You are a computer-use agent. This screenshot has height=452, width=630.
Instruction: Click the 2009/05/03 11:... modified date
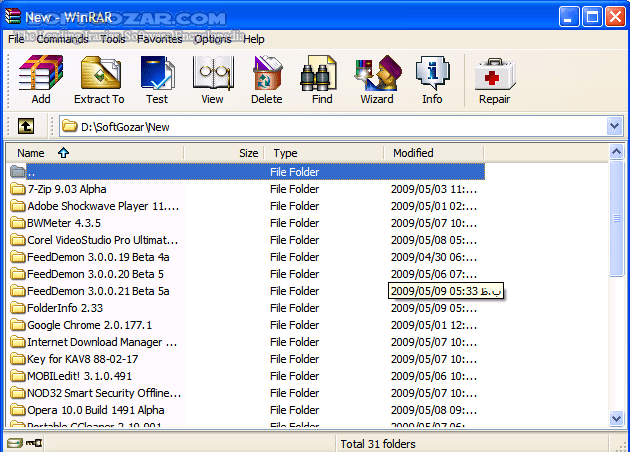pyautogui.click(x=434, y=189)
